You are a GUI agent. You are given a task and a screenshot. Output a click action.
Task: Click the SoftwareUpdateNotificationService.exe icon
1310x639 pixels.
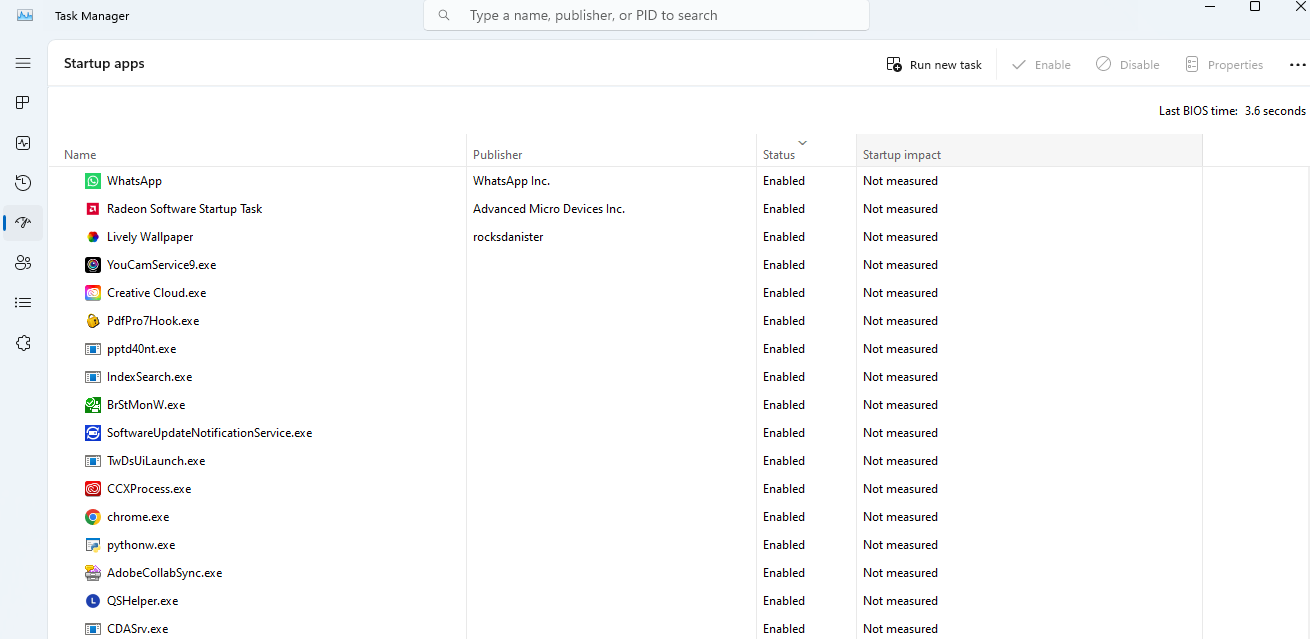93,433
